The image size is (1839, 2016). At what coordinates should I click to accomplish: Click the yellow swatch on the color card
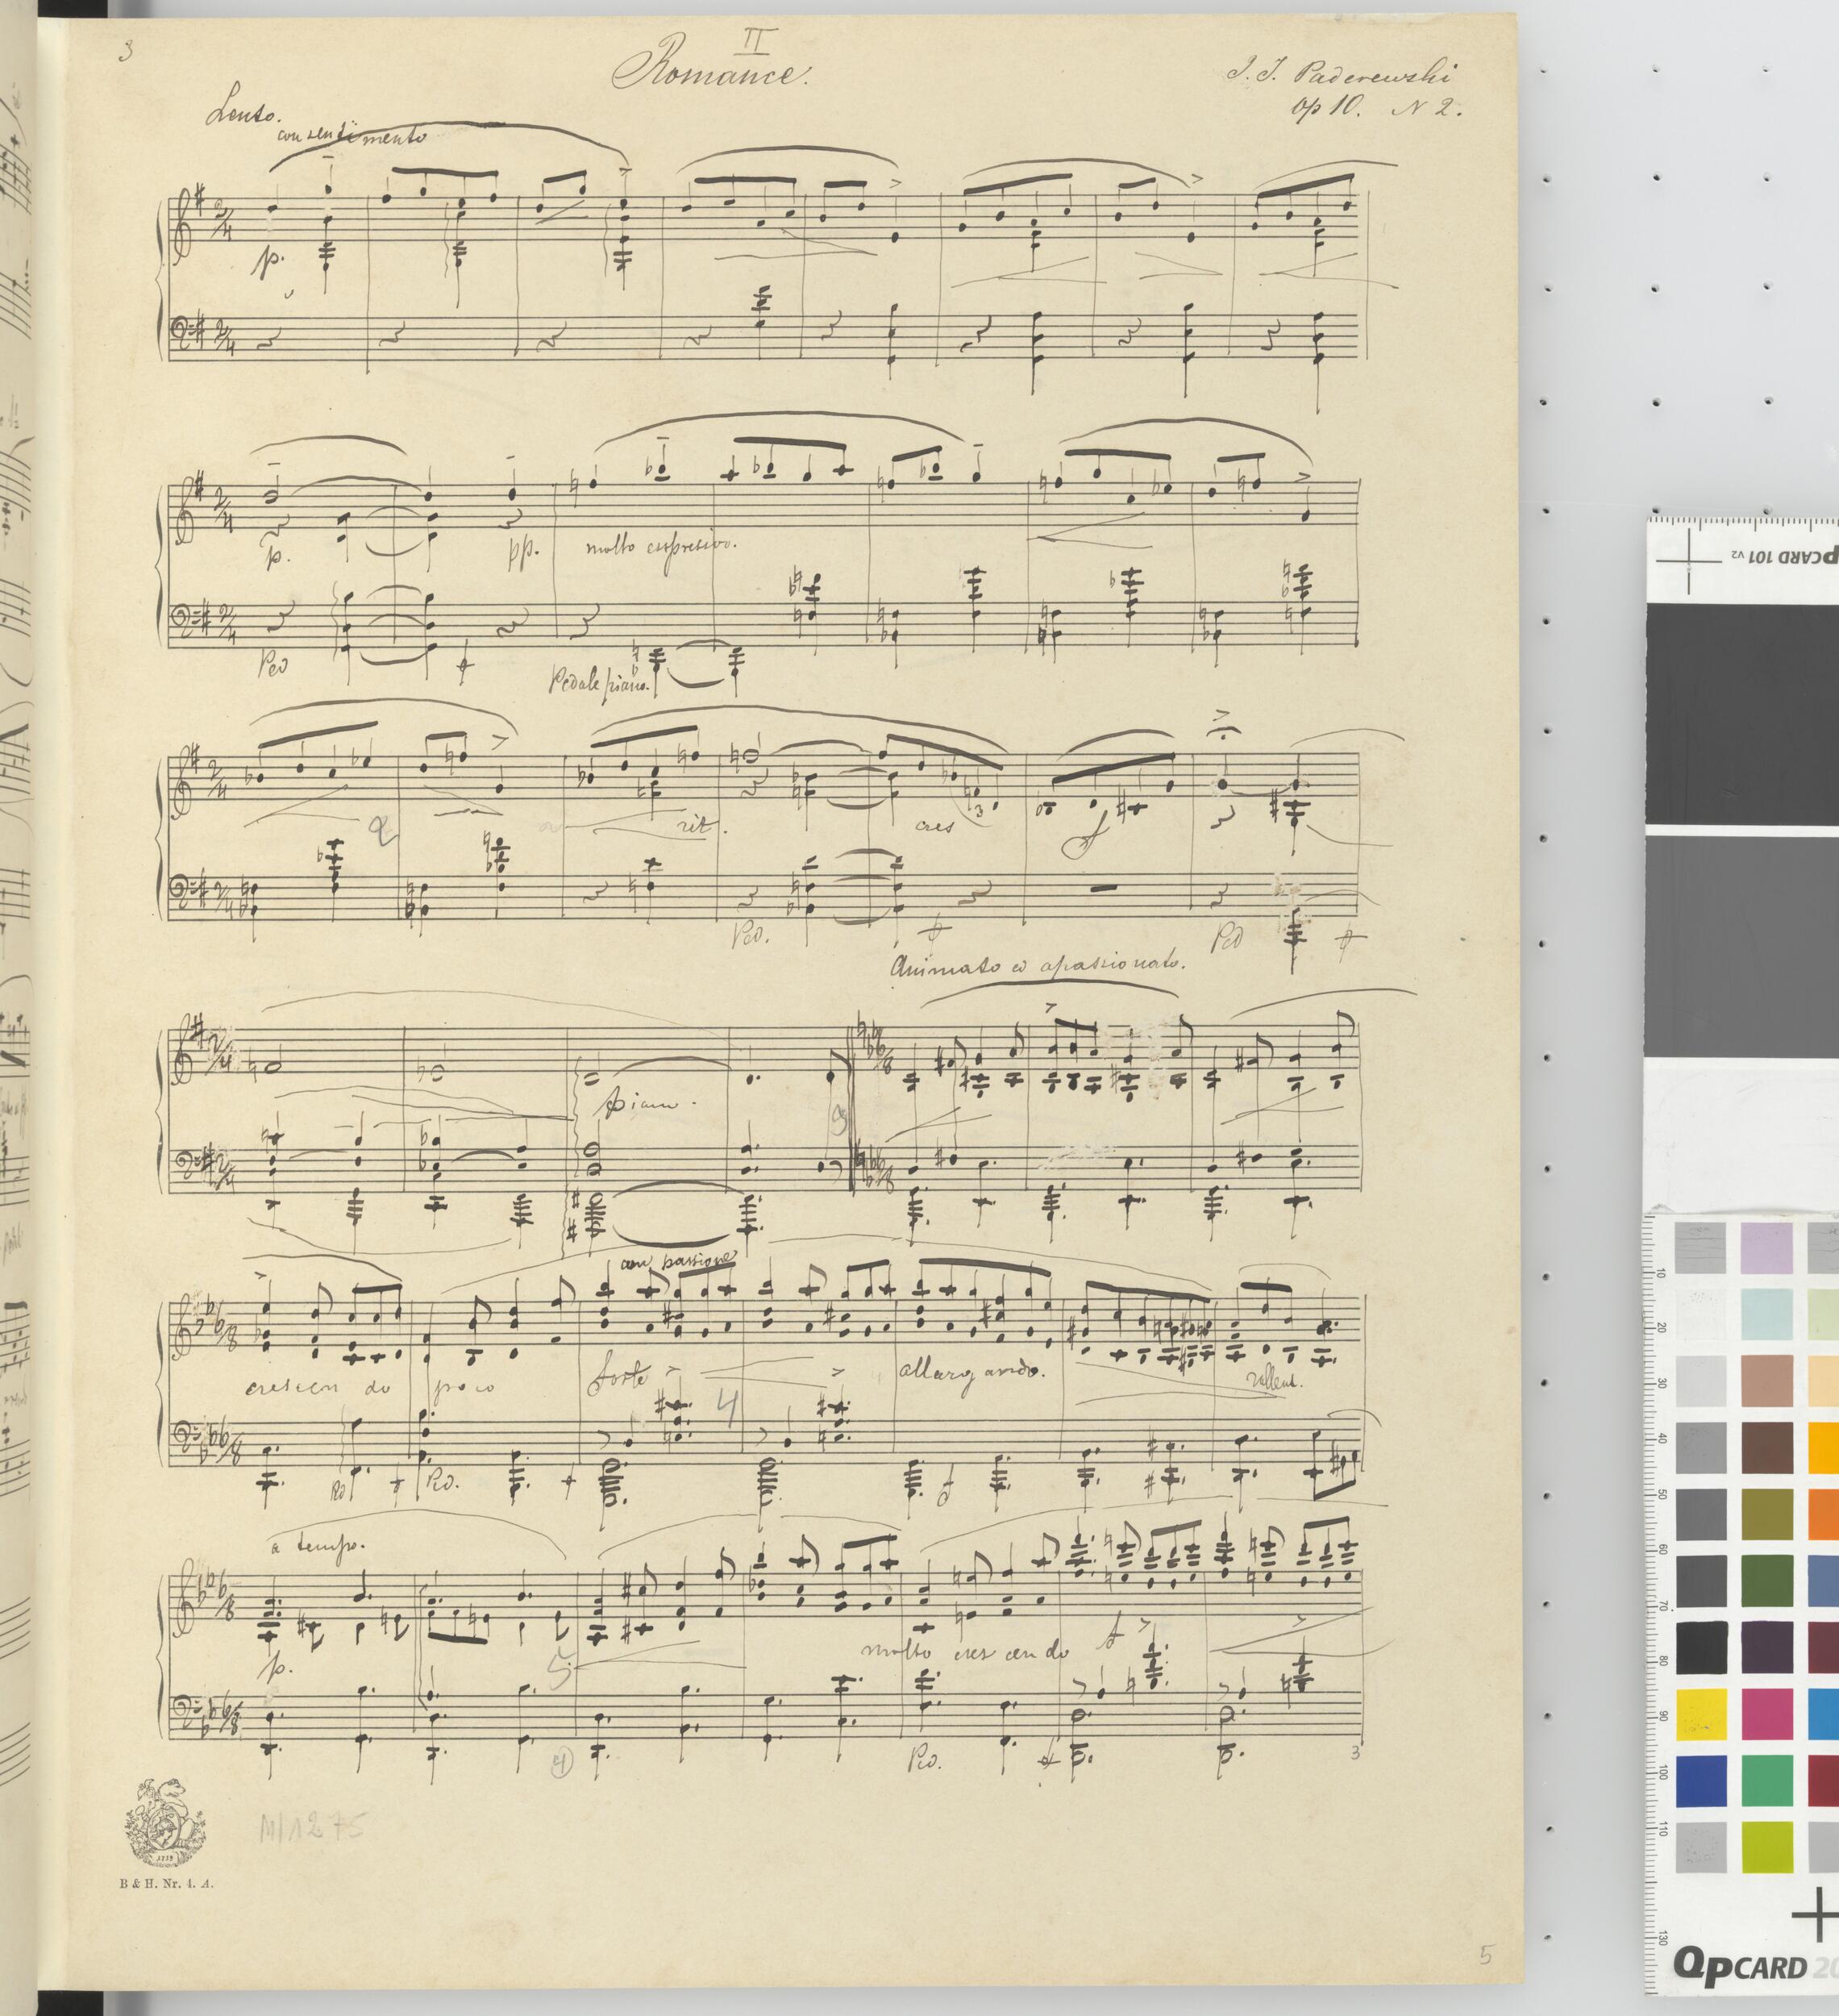coord(1702,1716)
